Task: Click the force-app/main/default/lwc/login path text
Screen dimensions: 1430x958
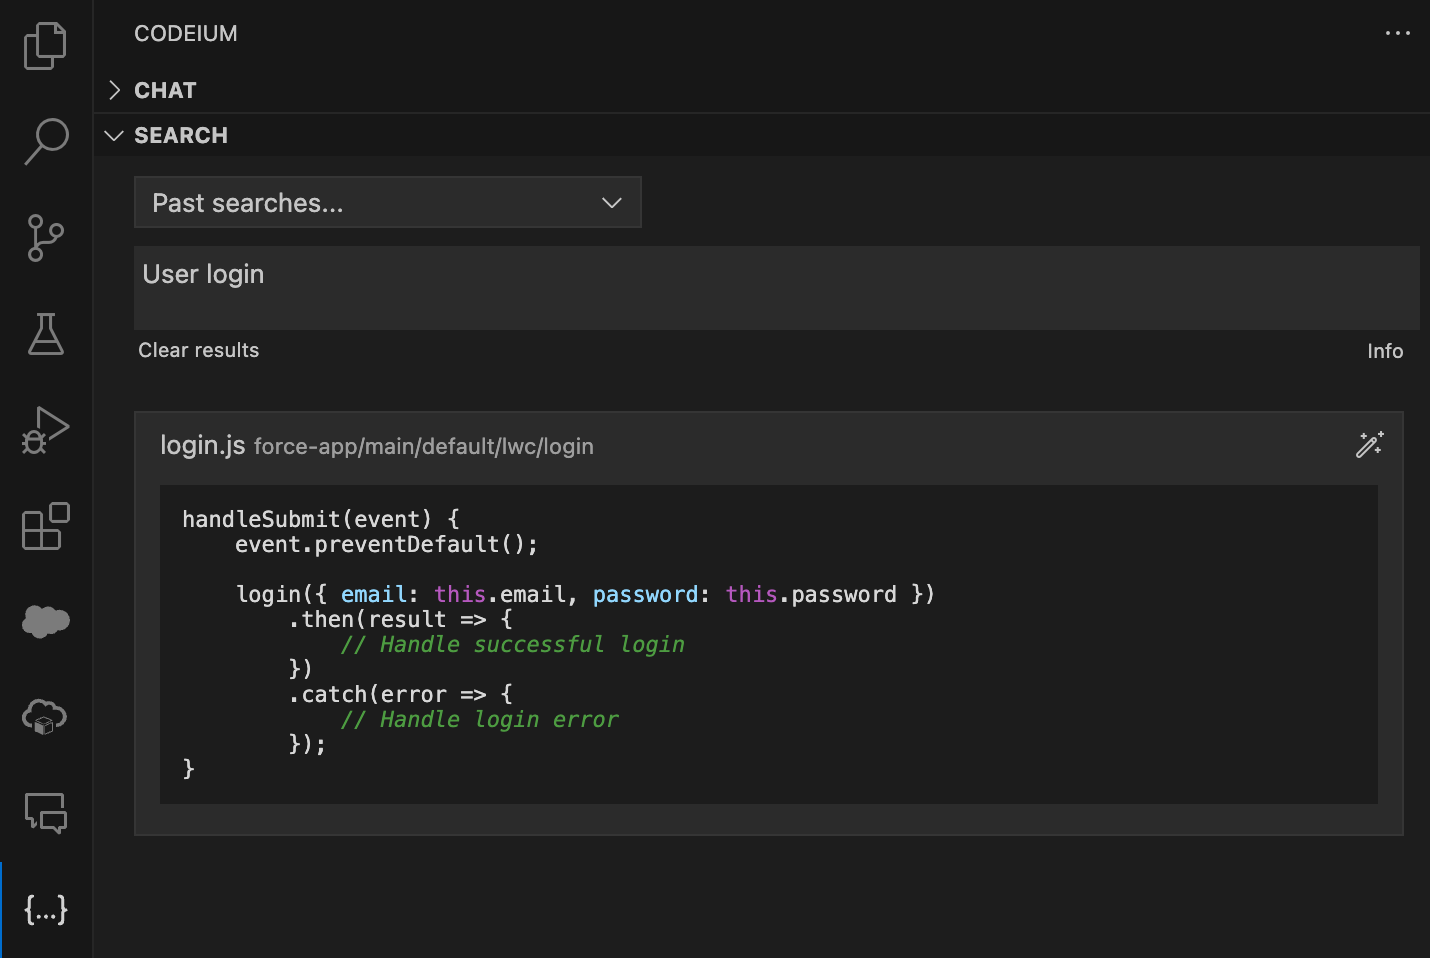Action: click(424, 447)
